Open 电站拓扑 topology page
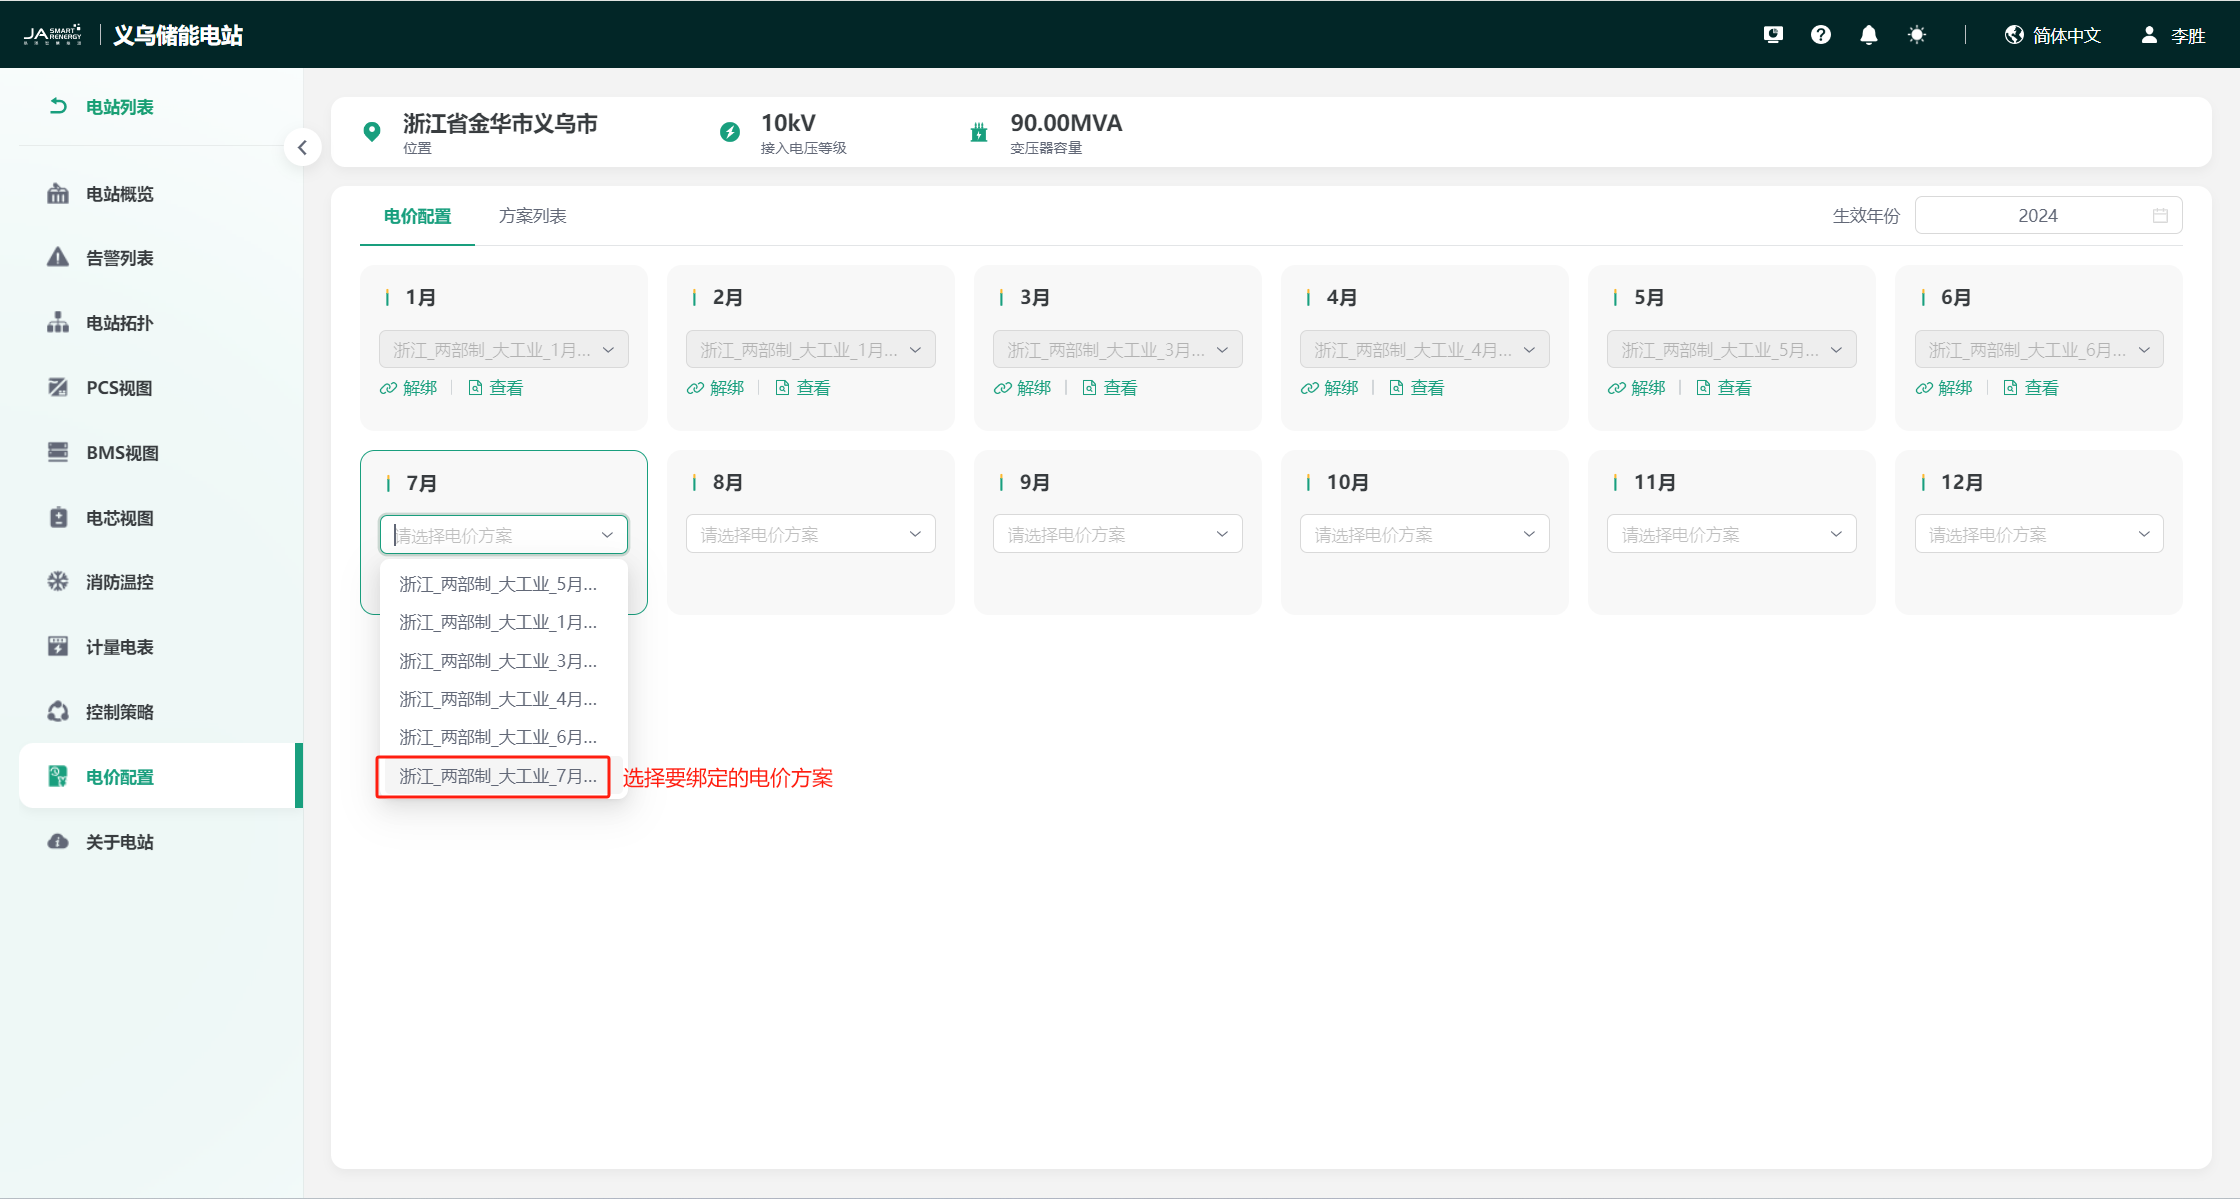2240x1199 pixels. coord(119,323)
